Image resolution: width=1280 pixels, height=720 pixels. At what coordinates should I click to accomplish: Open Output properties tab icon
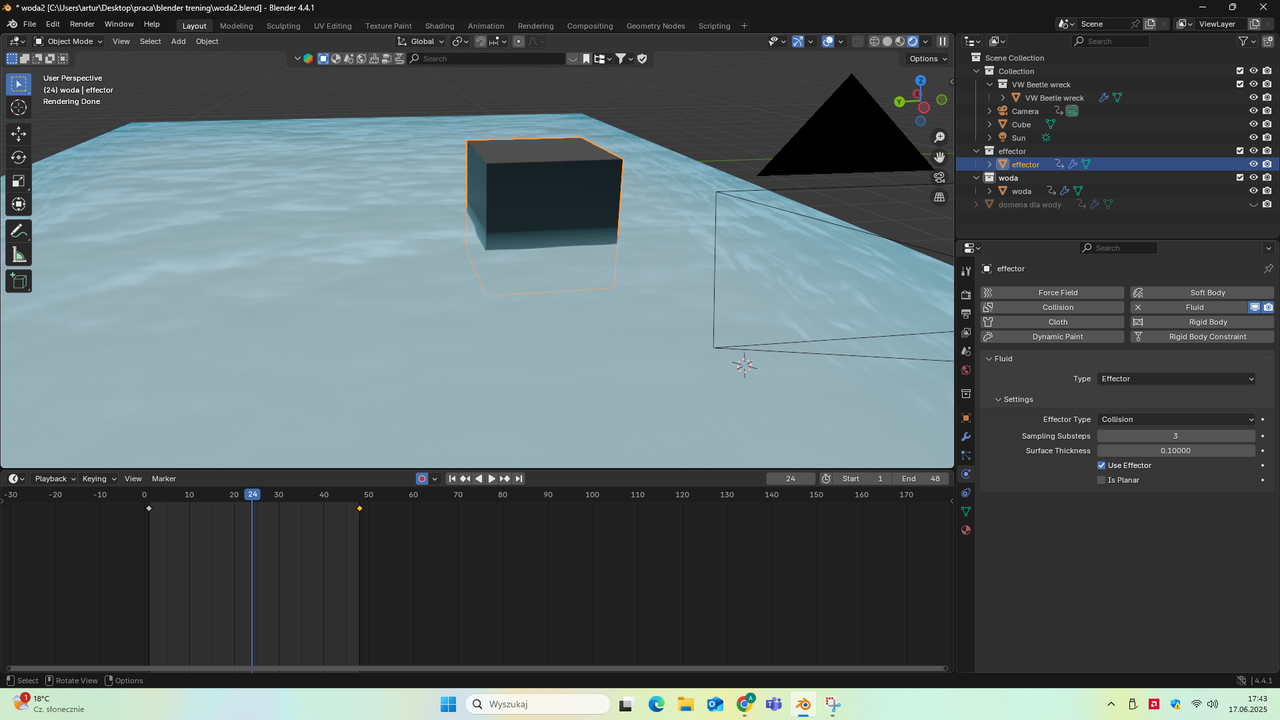point(966,314)
